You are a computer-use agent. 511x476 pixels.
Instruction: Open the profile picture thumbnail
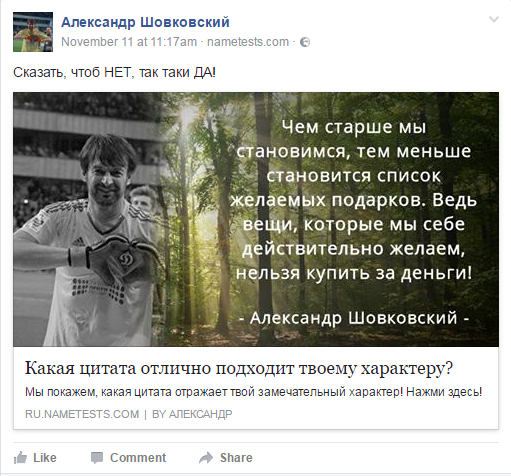33,32
